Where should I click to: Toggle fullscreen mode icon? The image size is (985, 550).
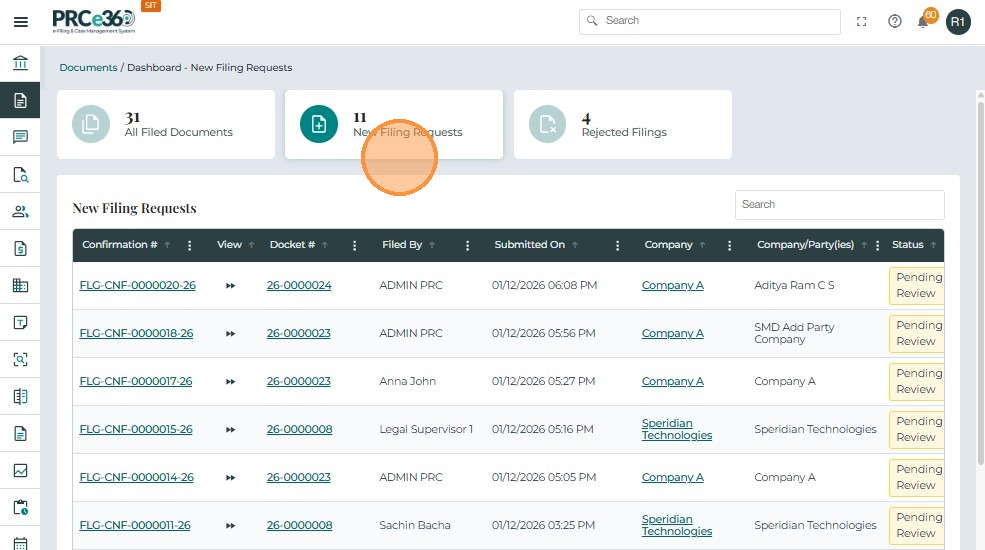(x=862, y=21)
